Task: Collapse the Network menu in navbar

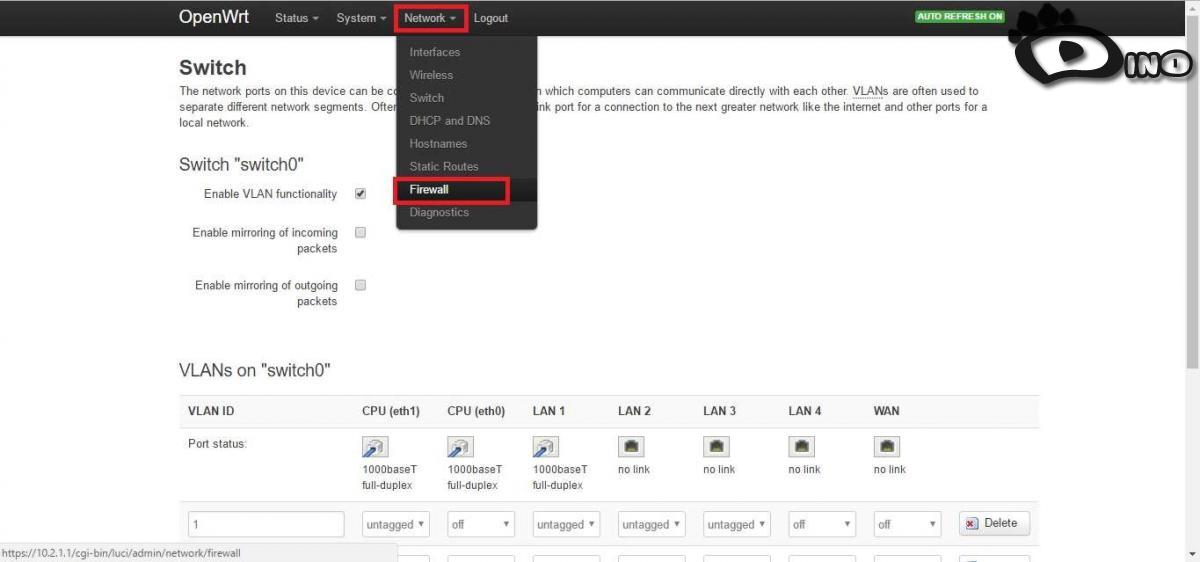Action: [x=430, y=18]
